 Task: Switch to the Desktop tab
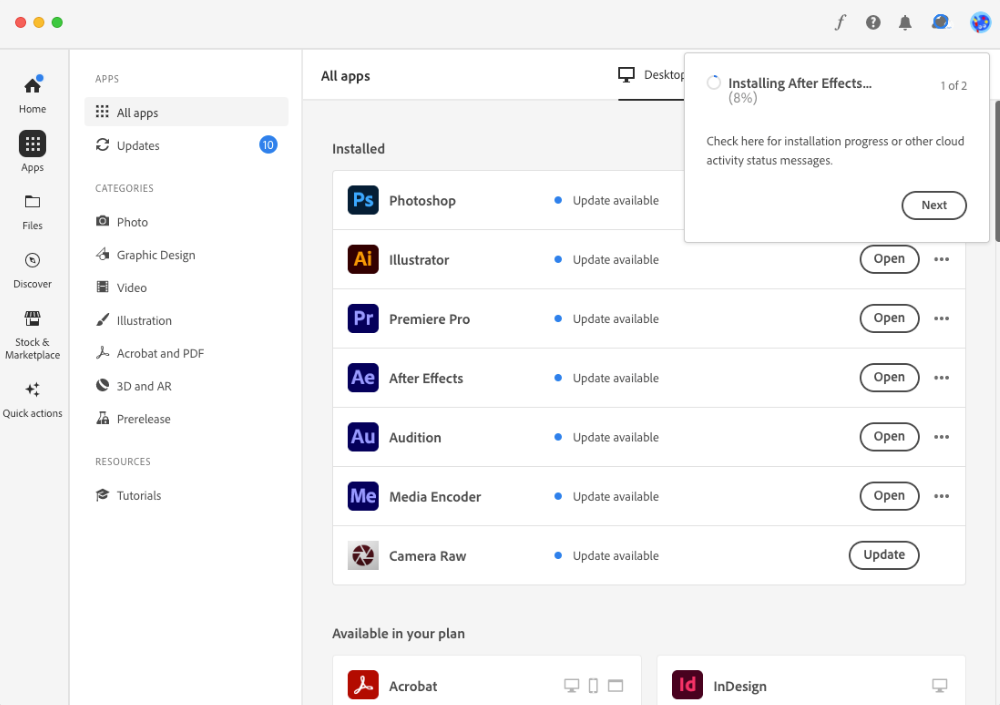[651, 75]
